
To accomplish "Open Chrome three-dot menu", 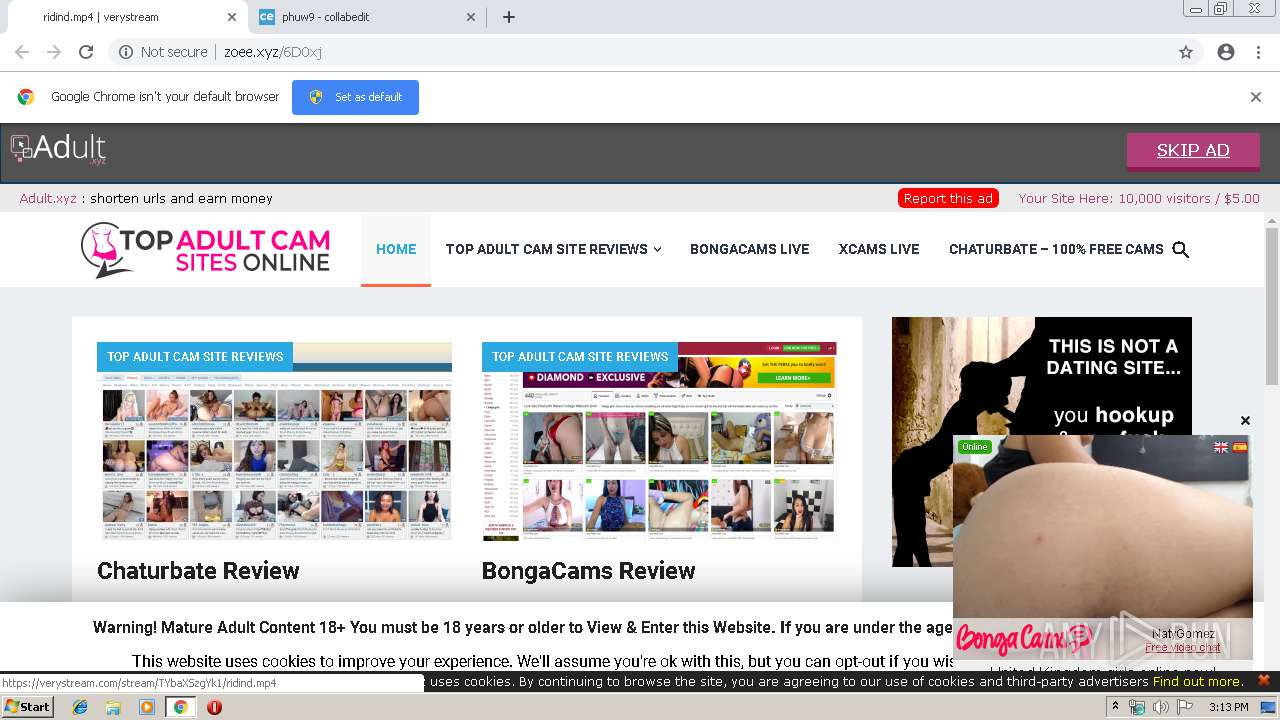I will click(x=1258, y=52).
